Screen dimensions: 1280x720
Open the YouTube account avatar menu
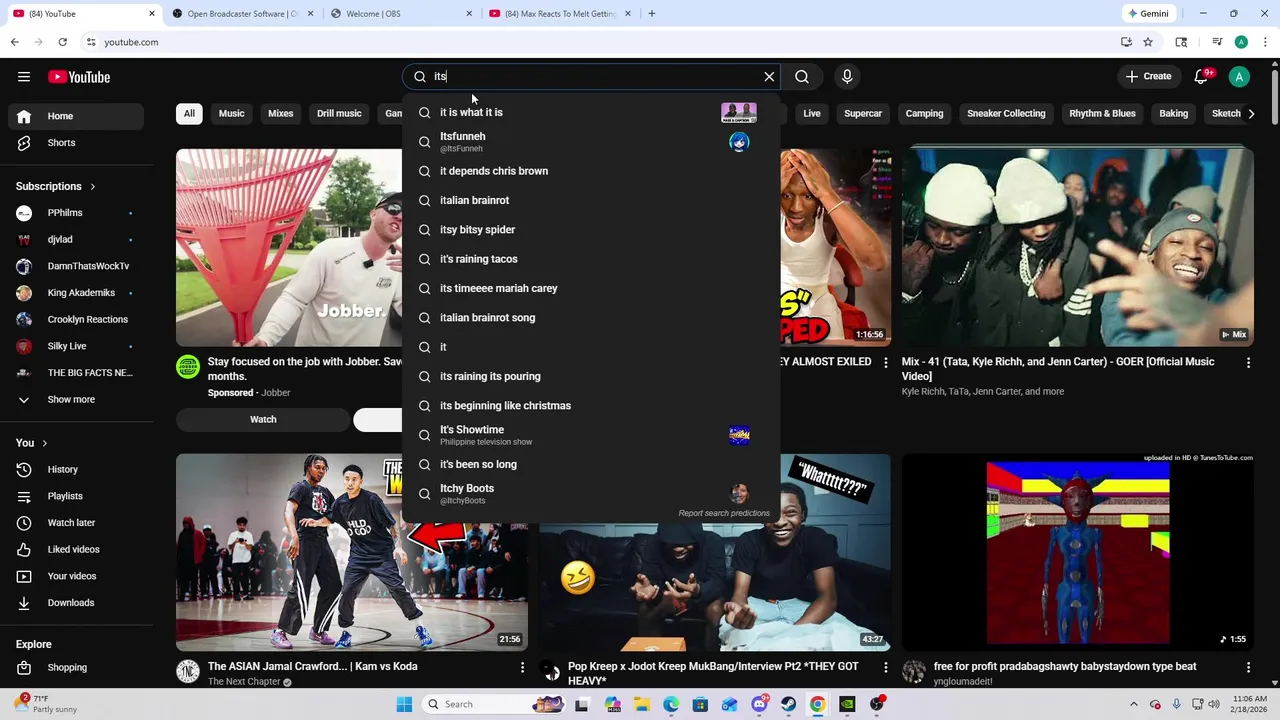pyautogui.click(x=1239, y=77)
